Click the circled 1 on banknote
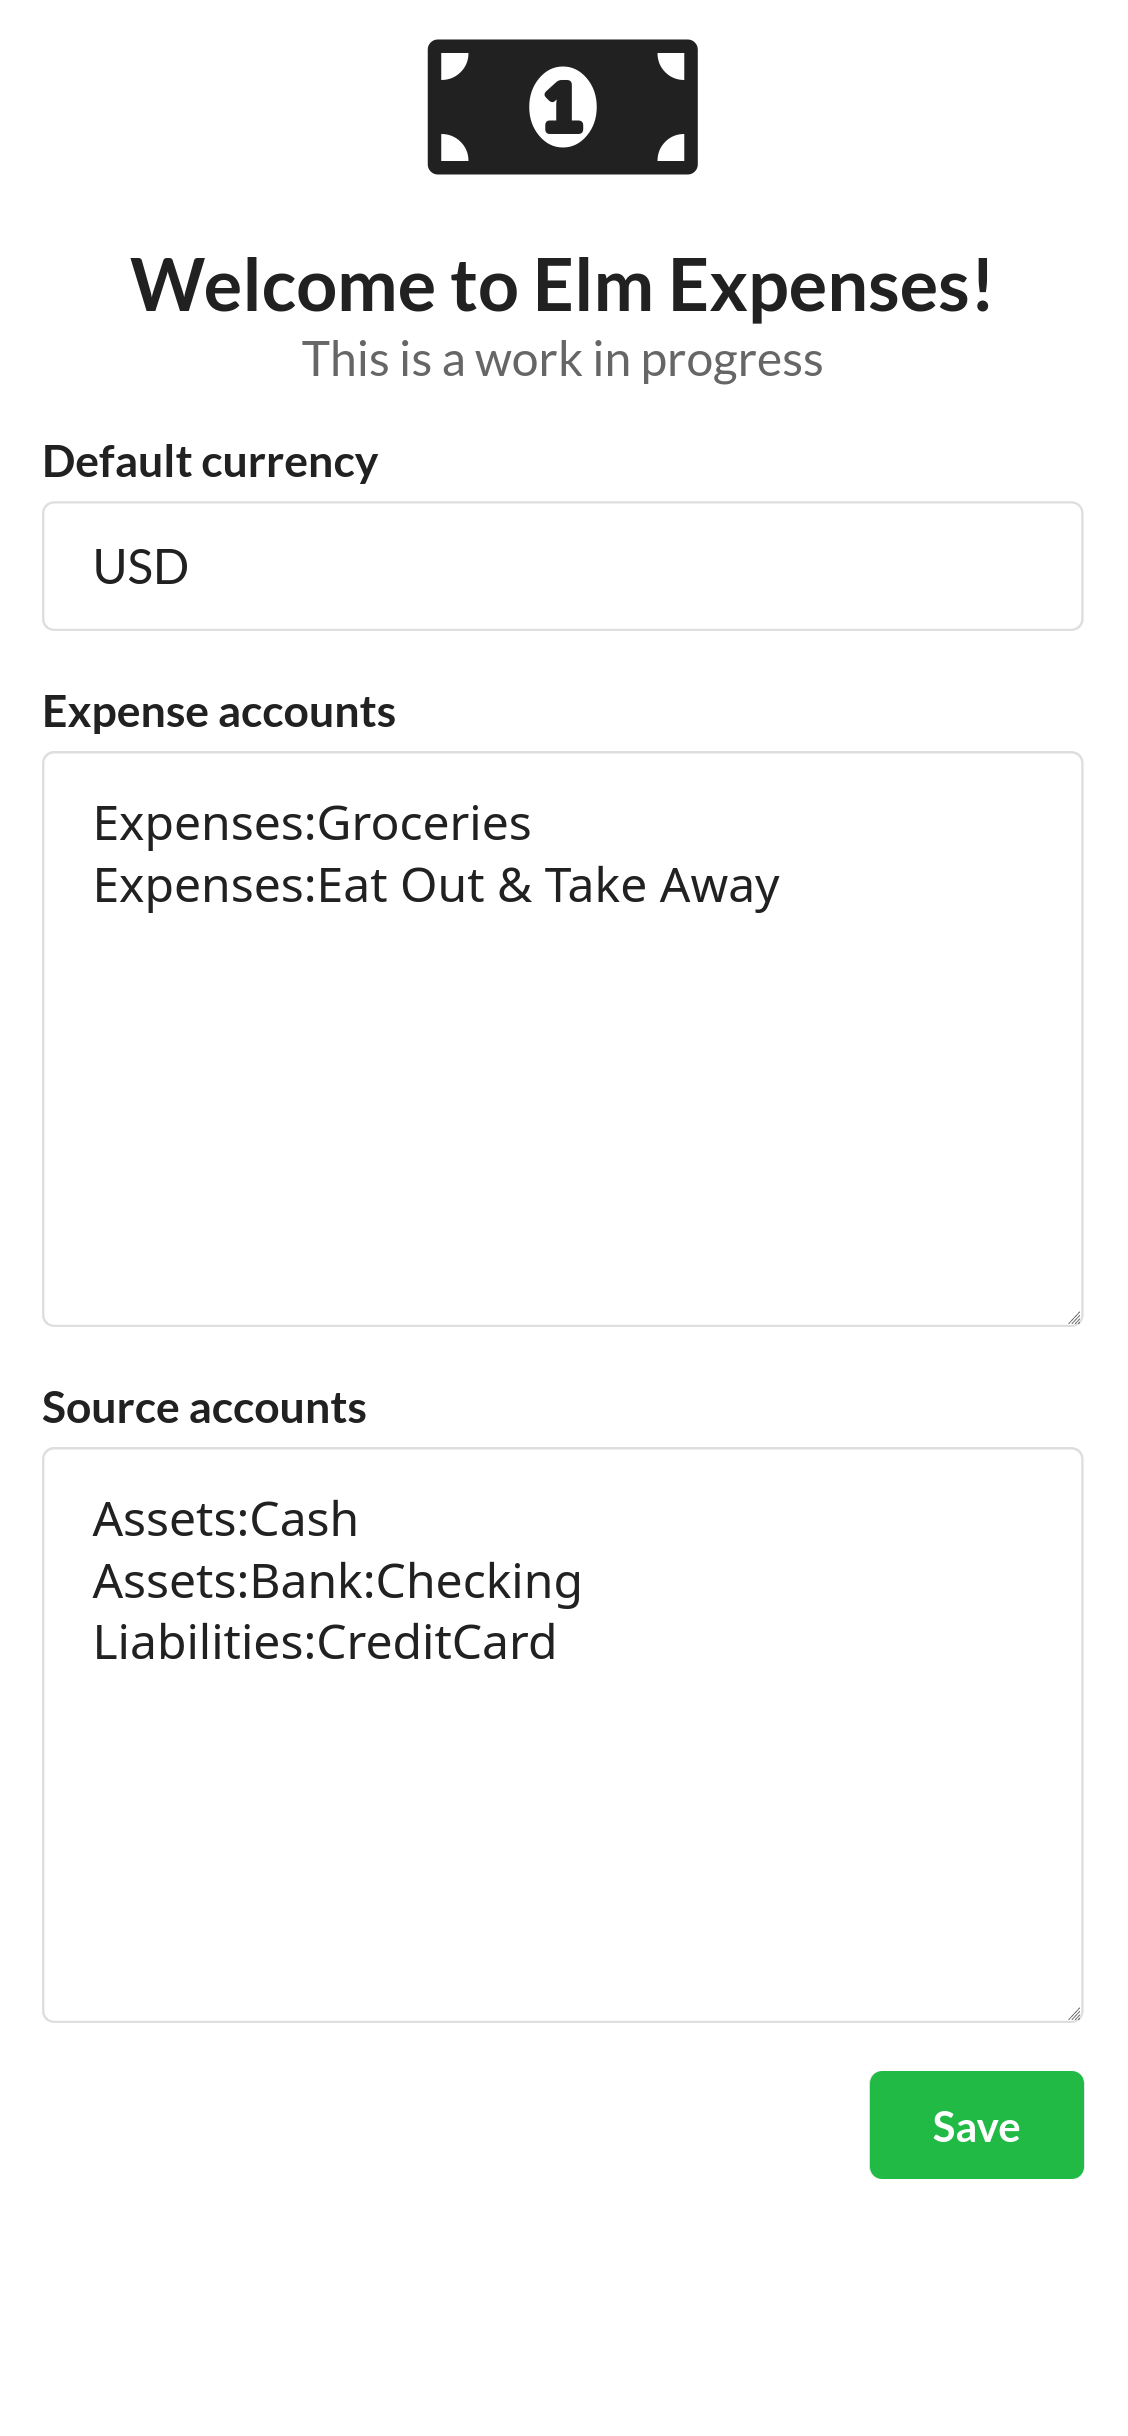 563,107
